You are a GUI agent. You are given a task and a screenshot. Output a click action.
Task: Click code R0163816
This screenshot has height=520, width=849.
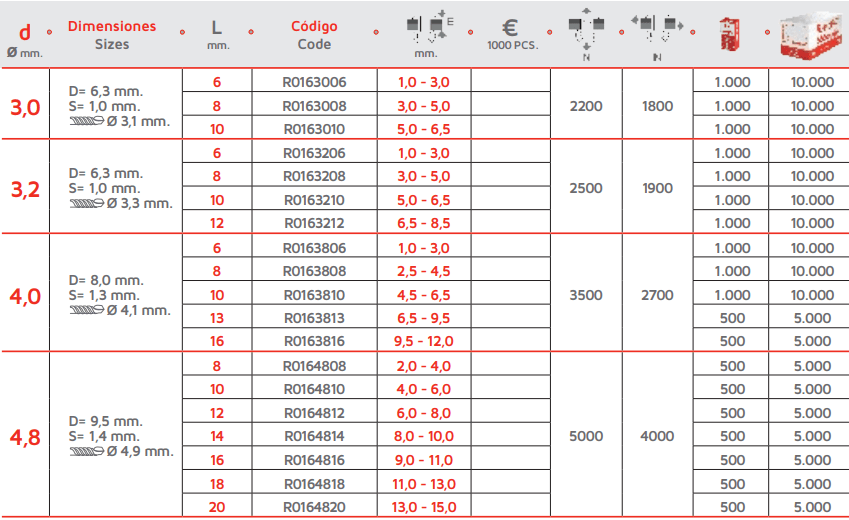click(314, 341)
